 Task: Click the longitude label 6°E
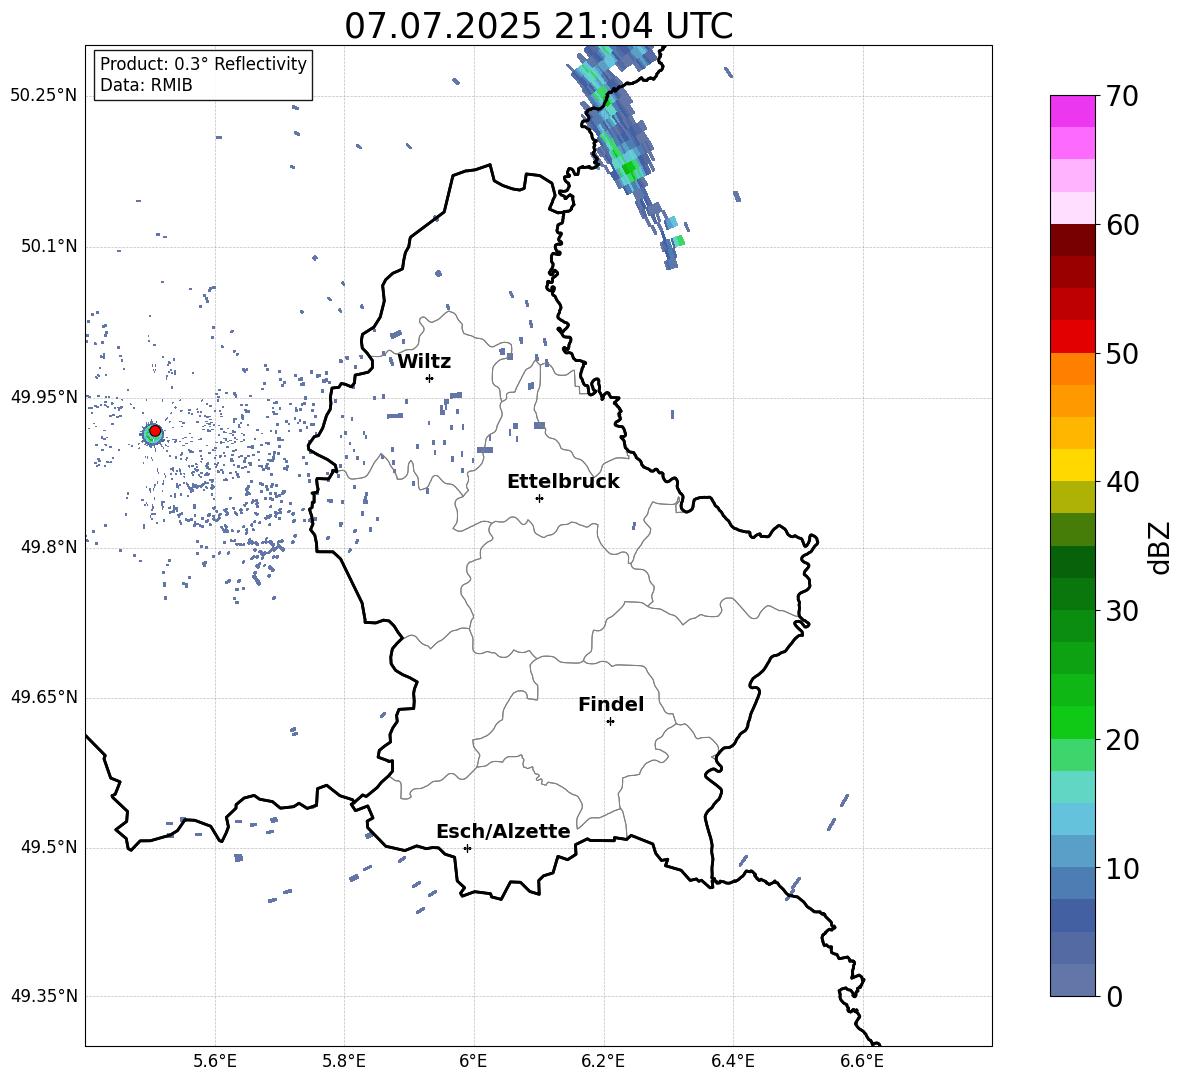tap(473, 1061)
